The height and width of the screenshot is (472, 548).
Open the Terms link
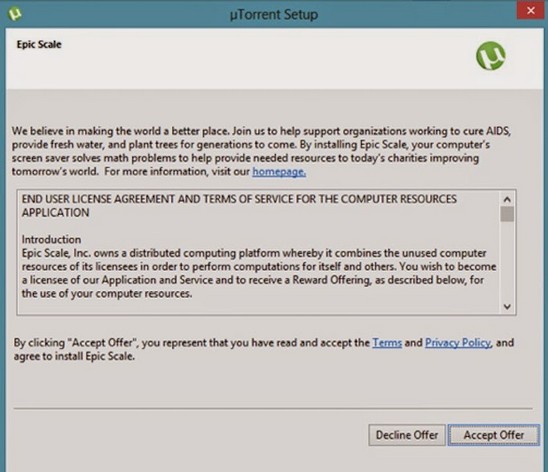(387, 343)
